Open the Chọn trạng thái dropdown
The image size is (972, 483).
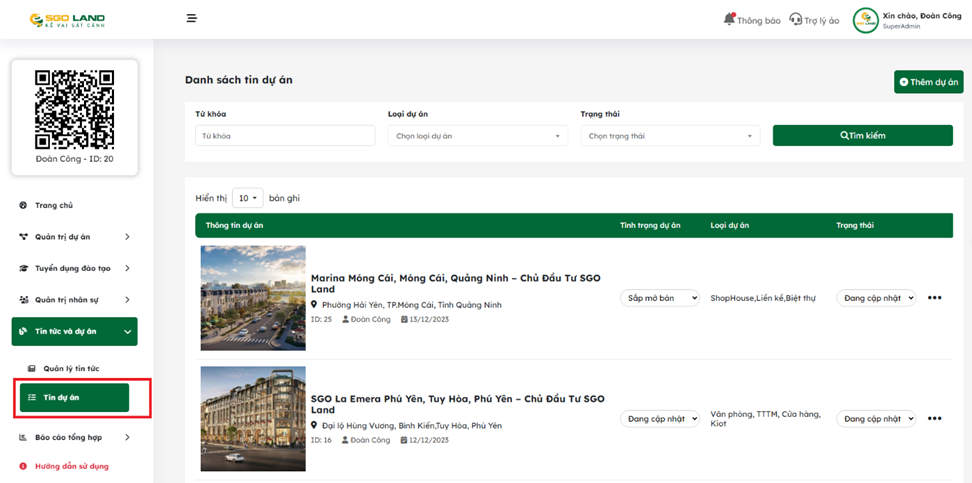click(670, 136)
